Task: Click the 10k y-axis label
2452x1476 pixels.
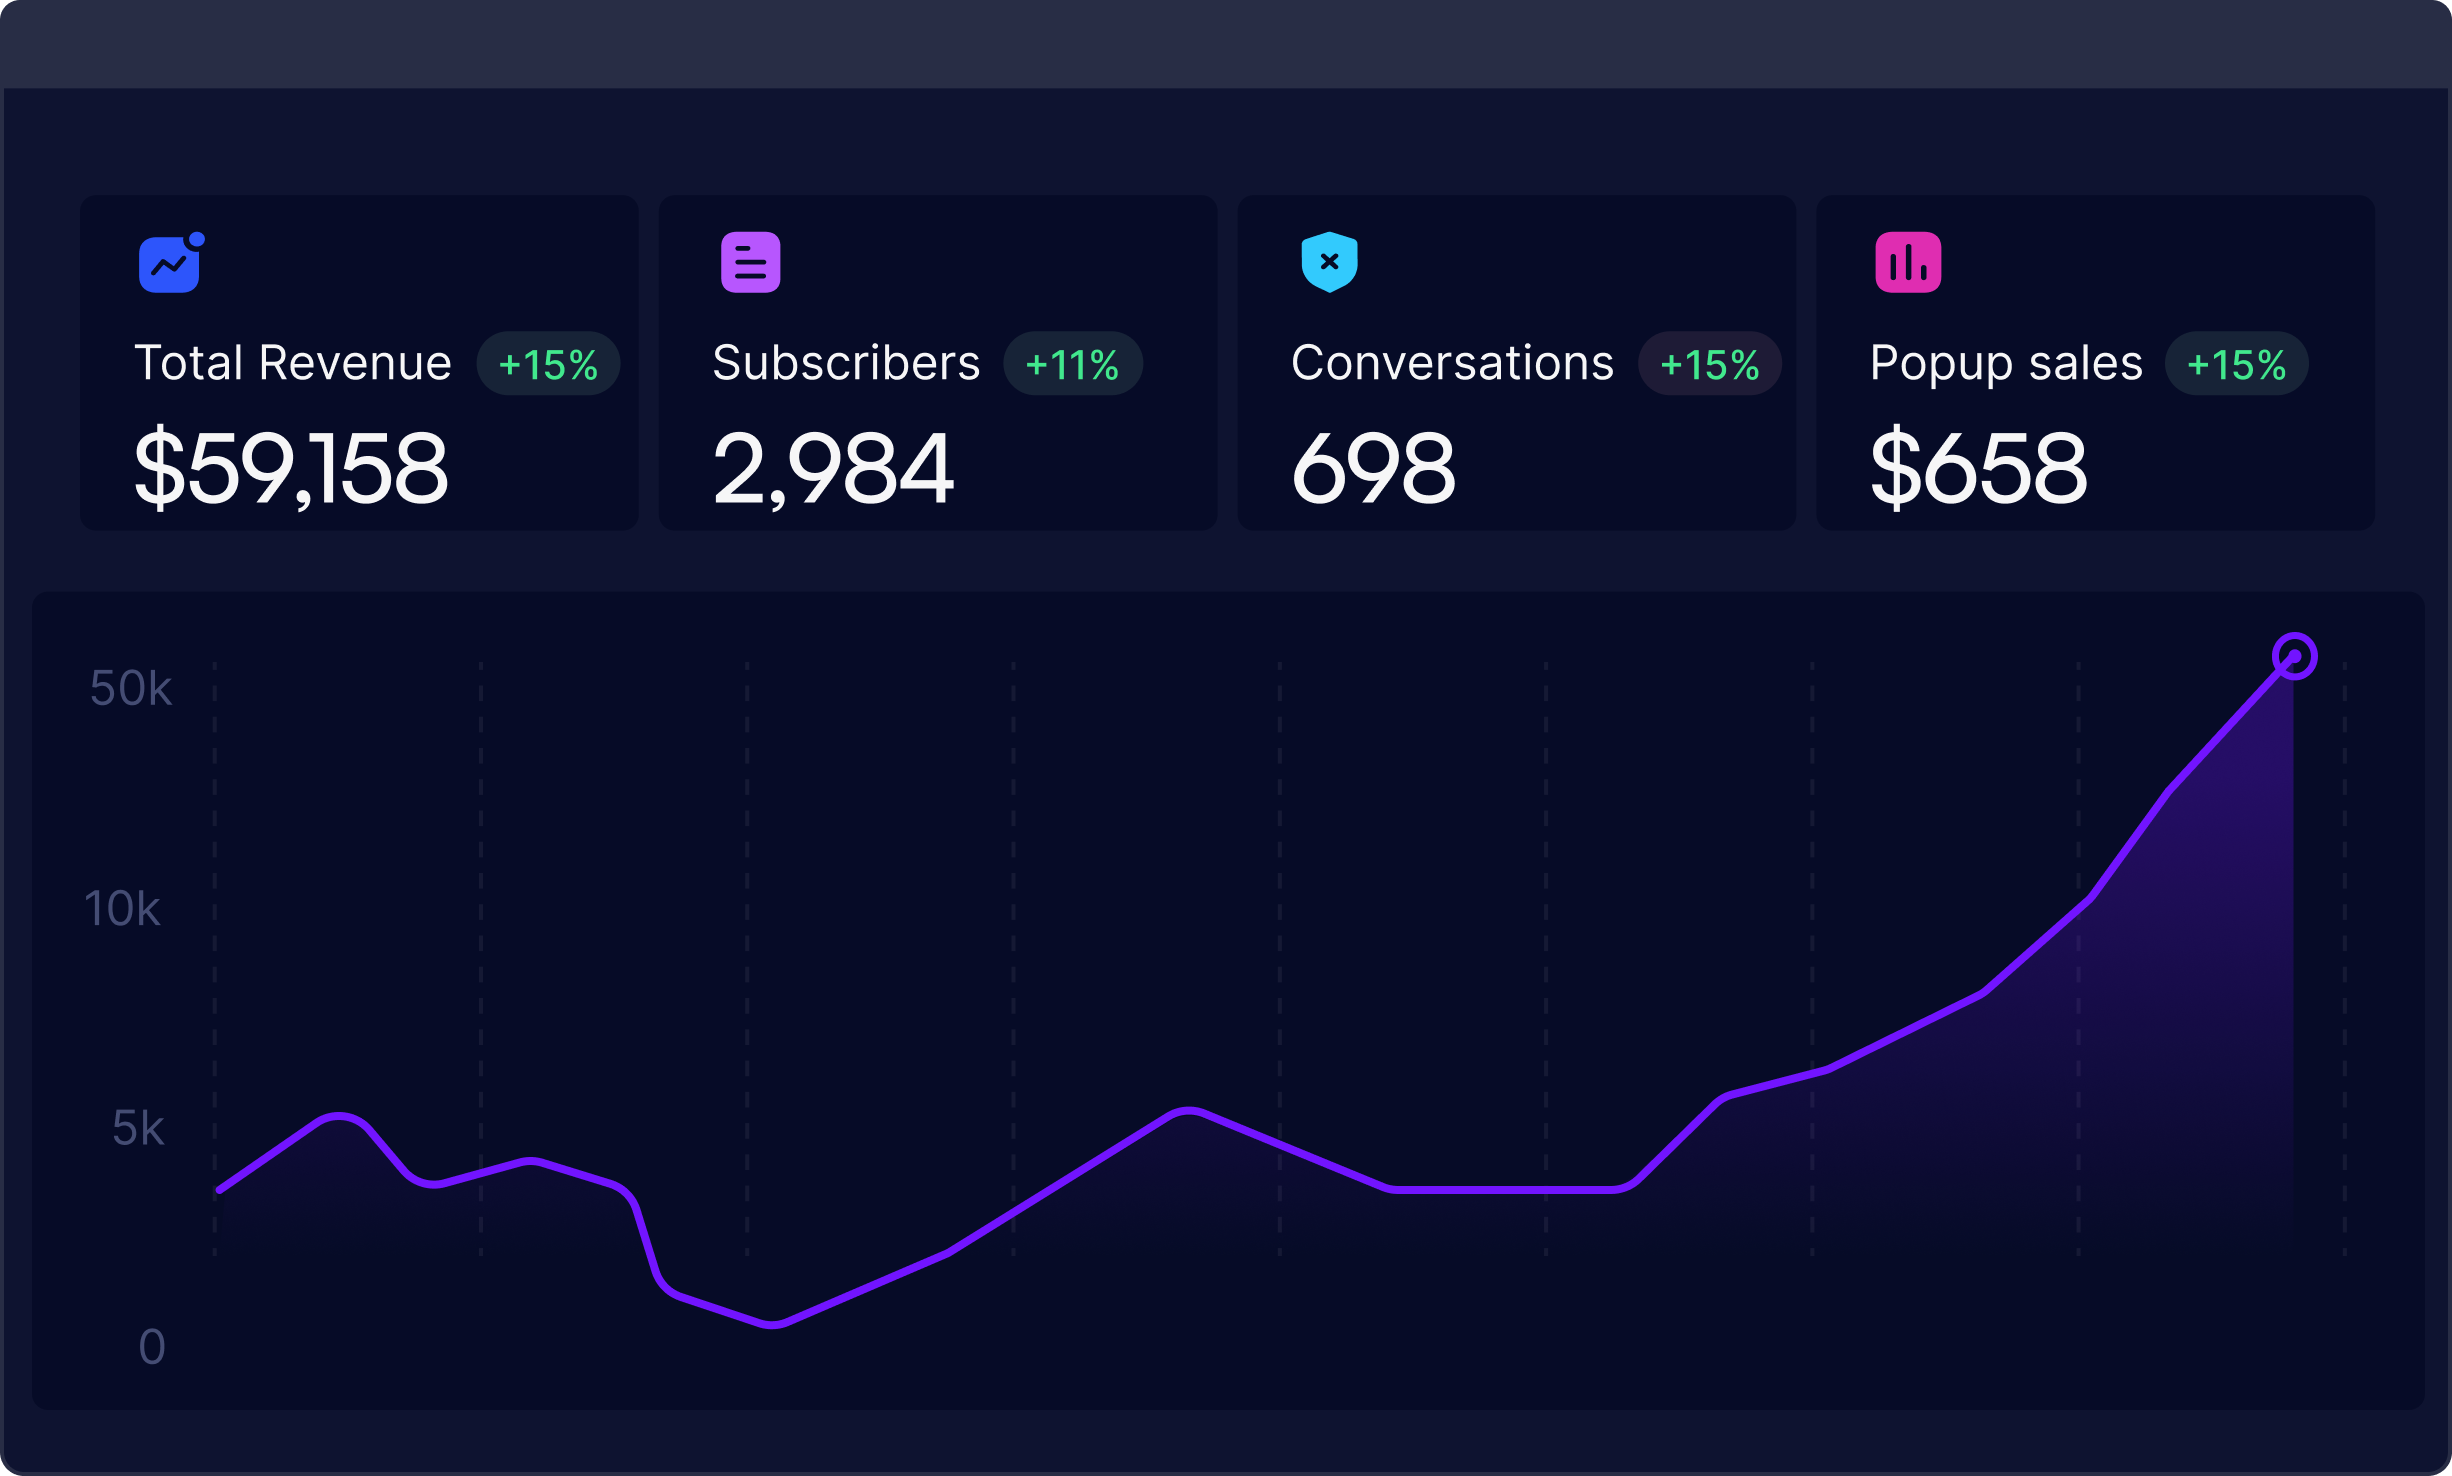Action: (x=122, y=909)
